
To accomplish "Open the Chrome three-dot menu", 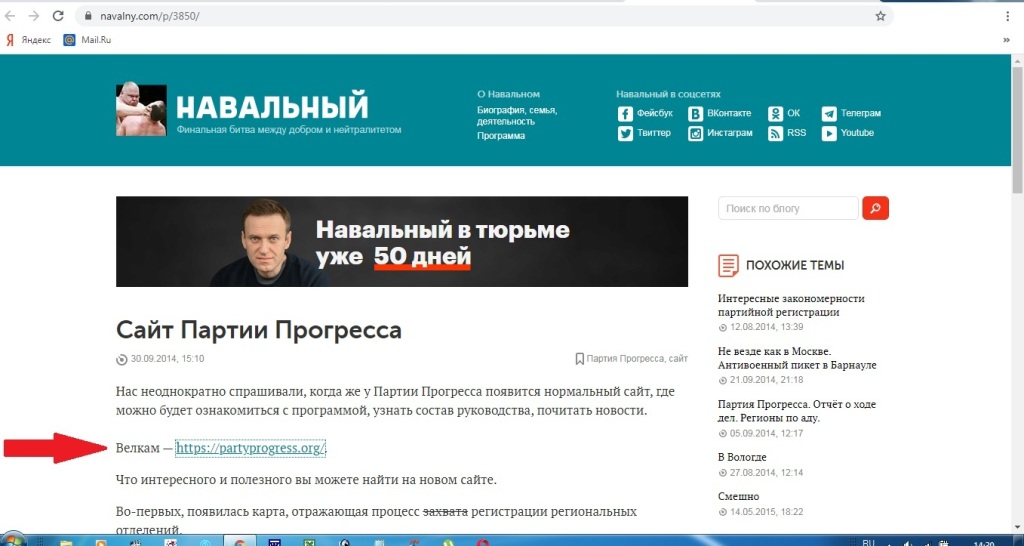I will (x=1006, y=17).
